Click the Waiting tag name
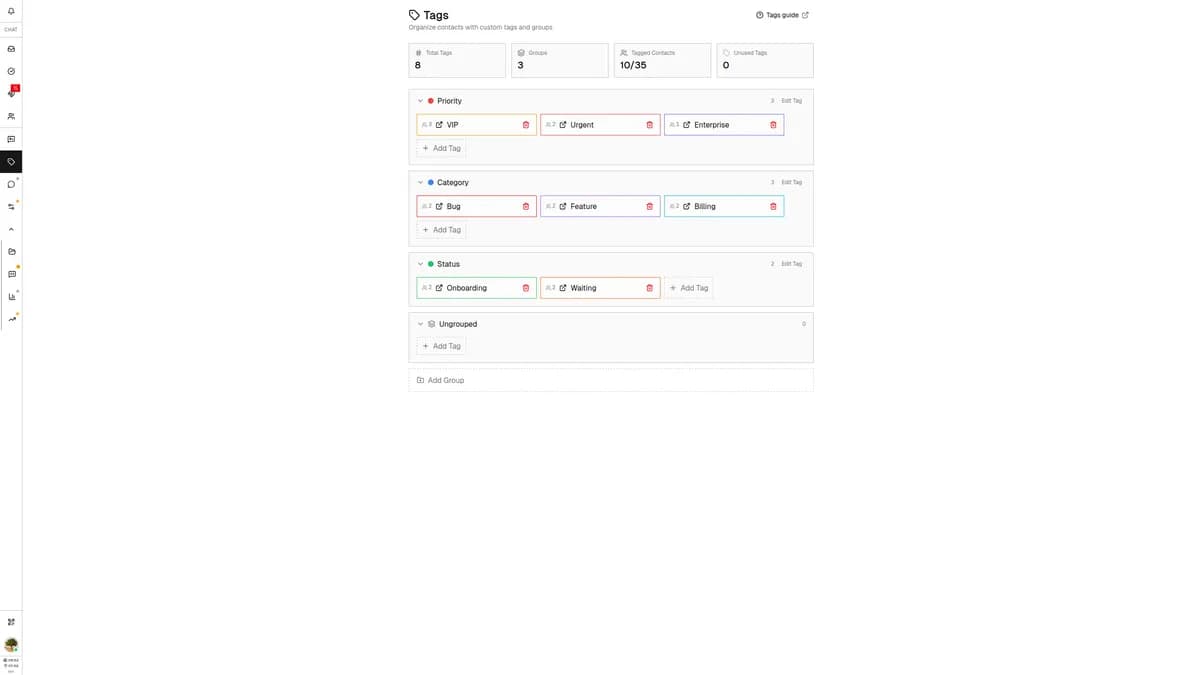 (583, 288)
